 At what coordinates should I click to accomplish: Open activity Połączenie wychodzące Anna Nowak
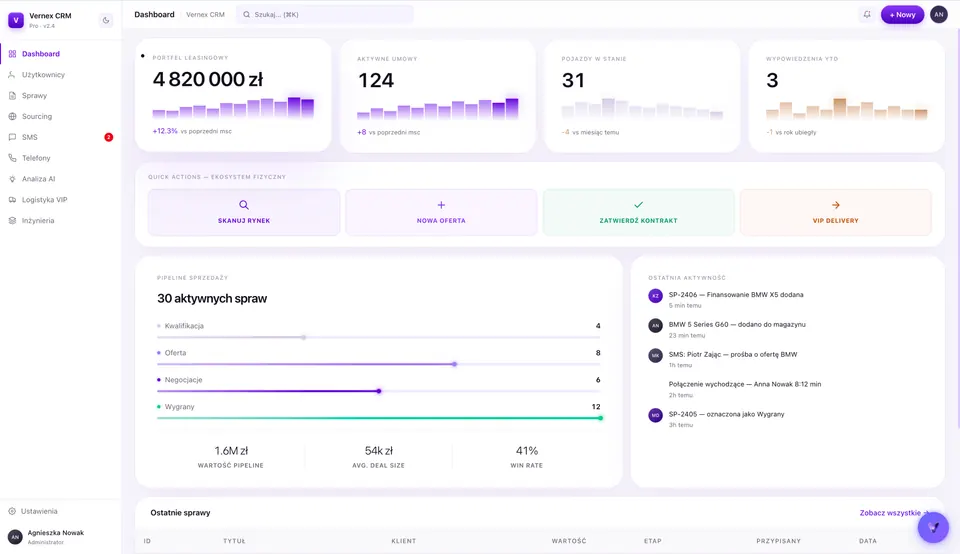click(787, 389)
